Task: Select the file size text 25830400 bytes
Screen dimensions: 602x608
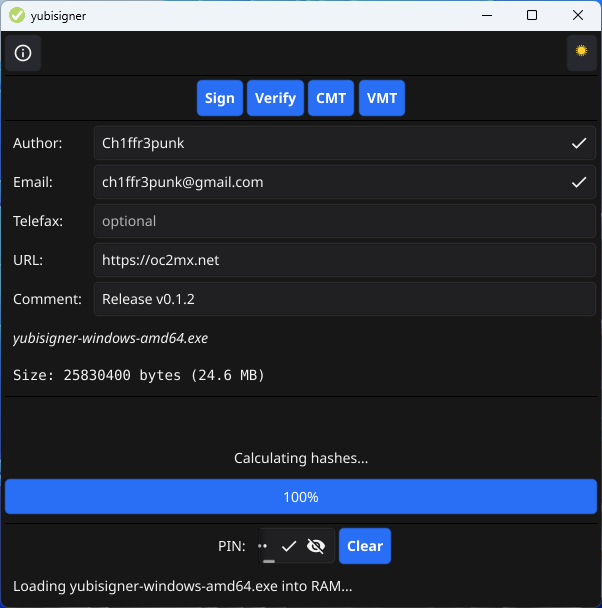Action: [x=139, y=375]
